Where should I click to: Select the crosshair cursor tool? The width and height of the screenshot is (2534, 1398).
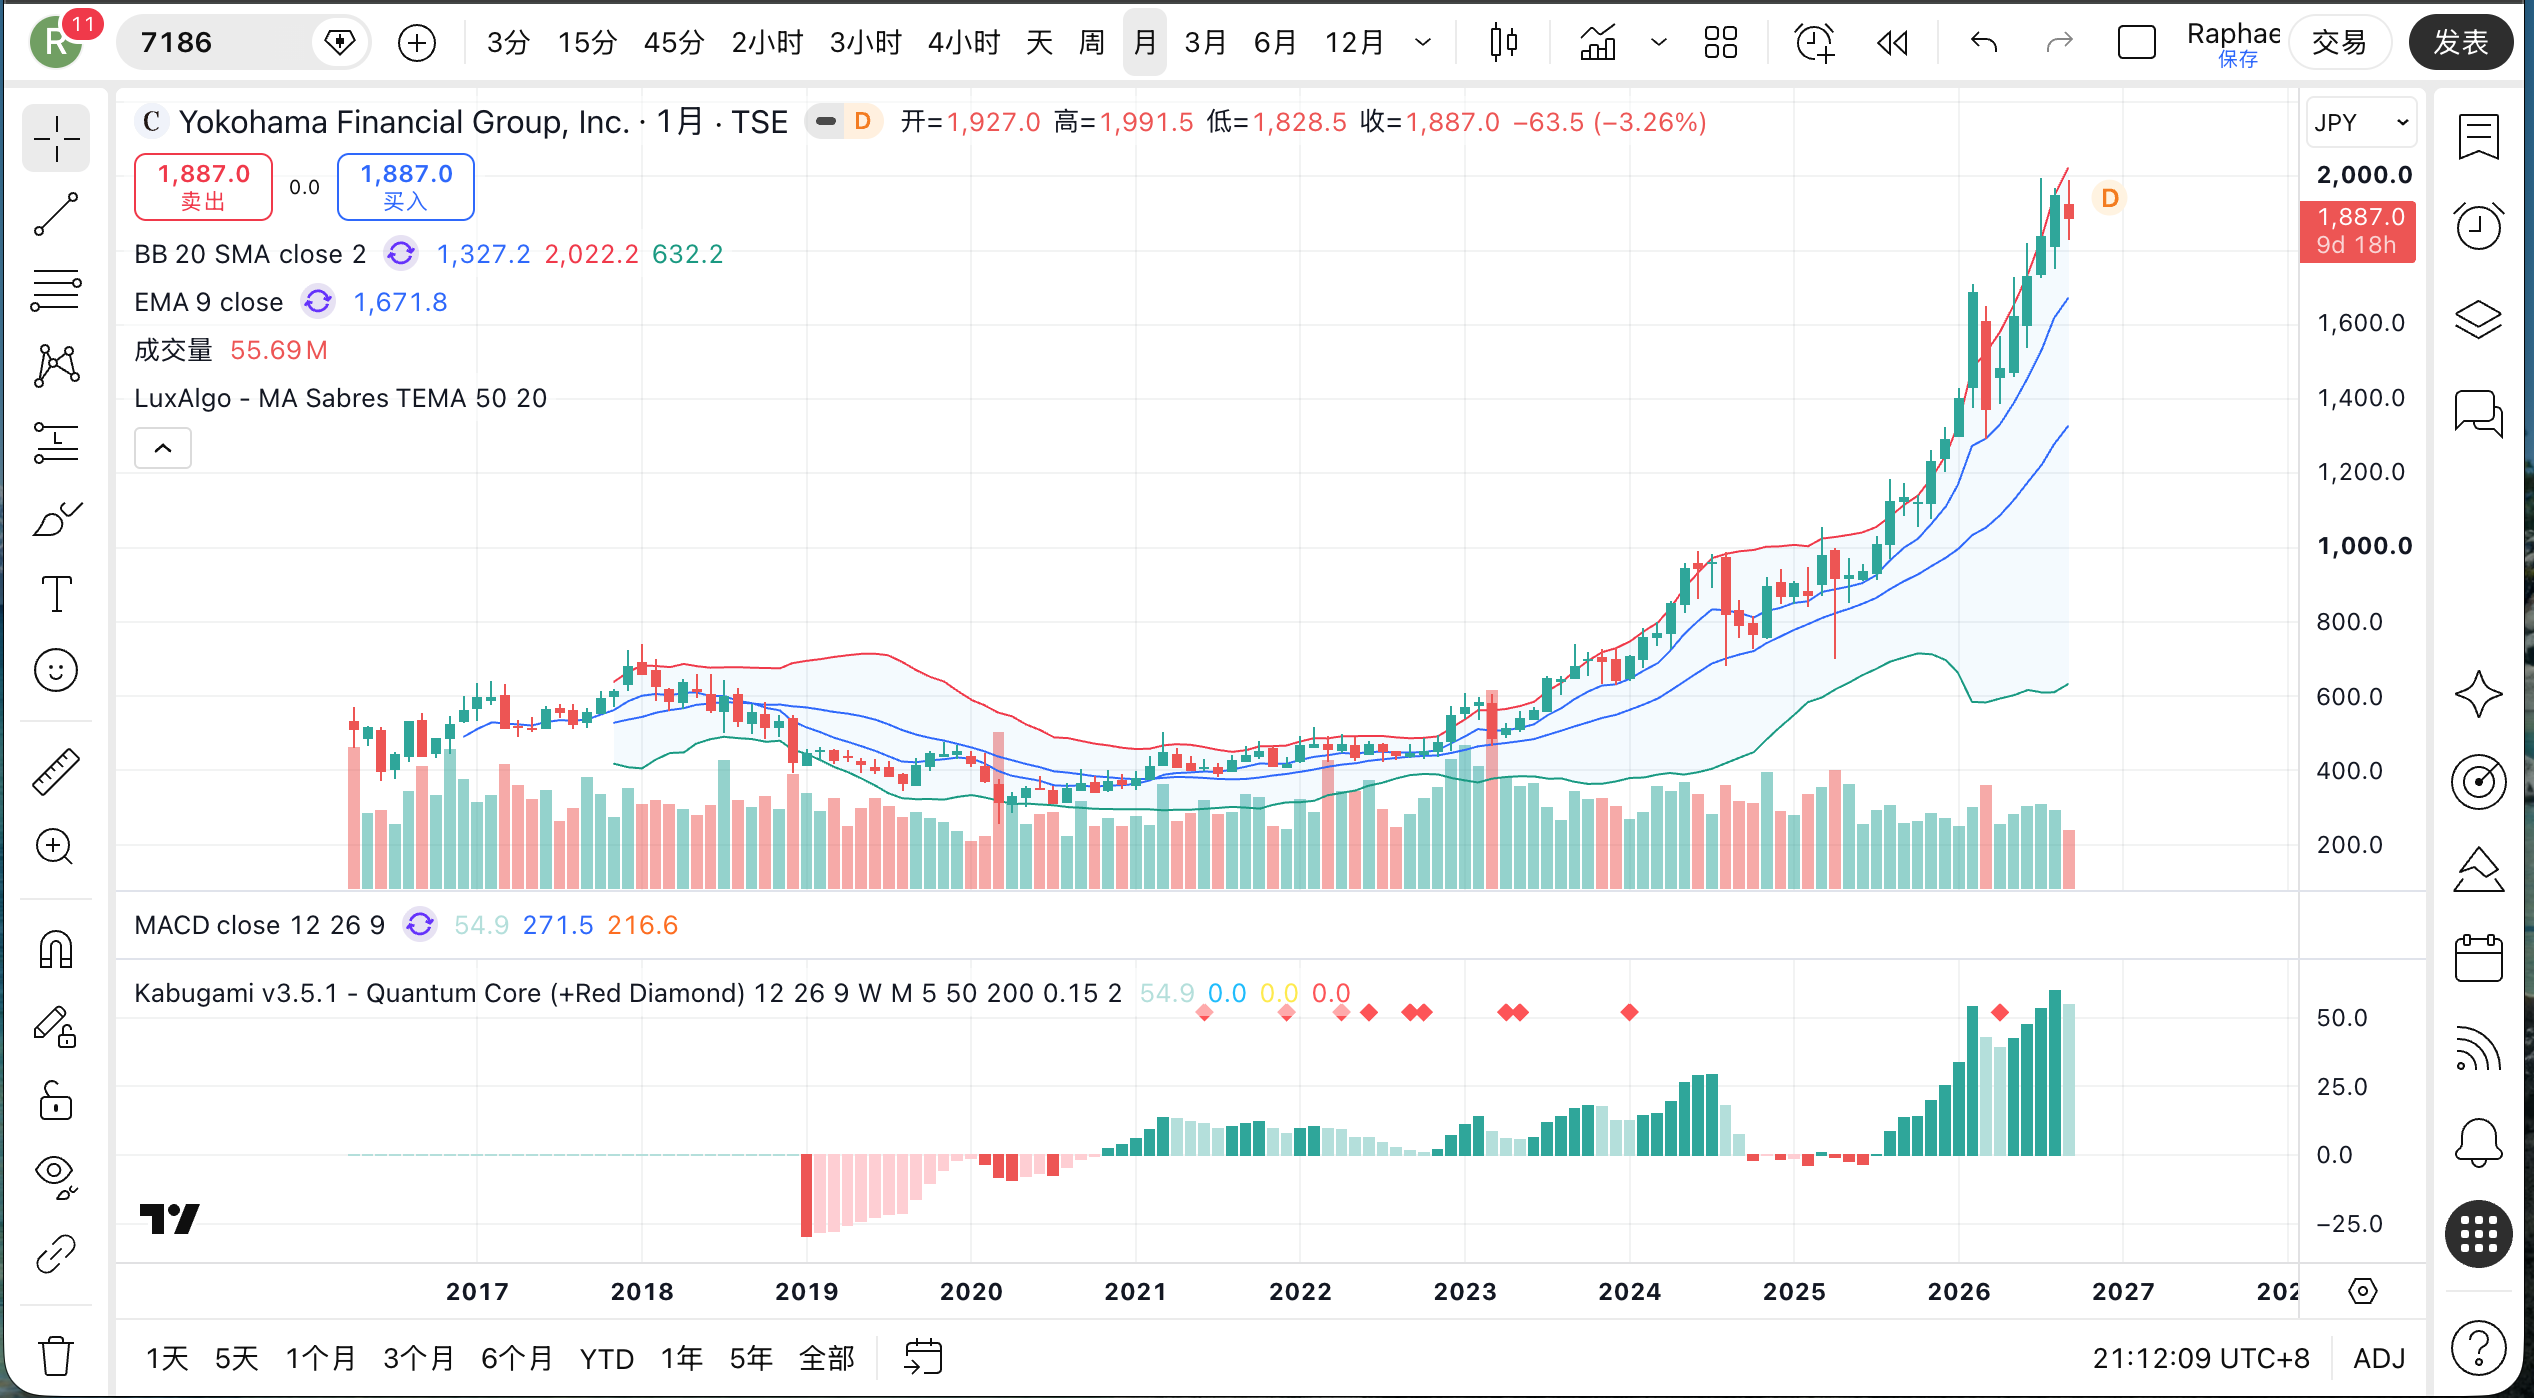(56, 138)
